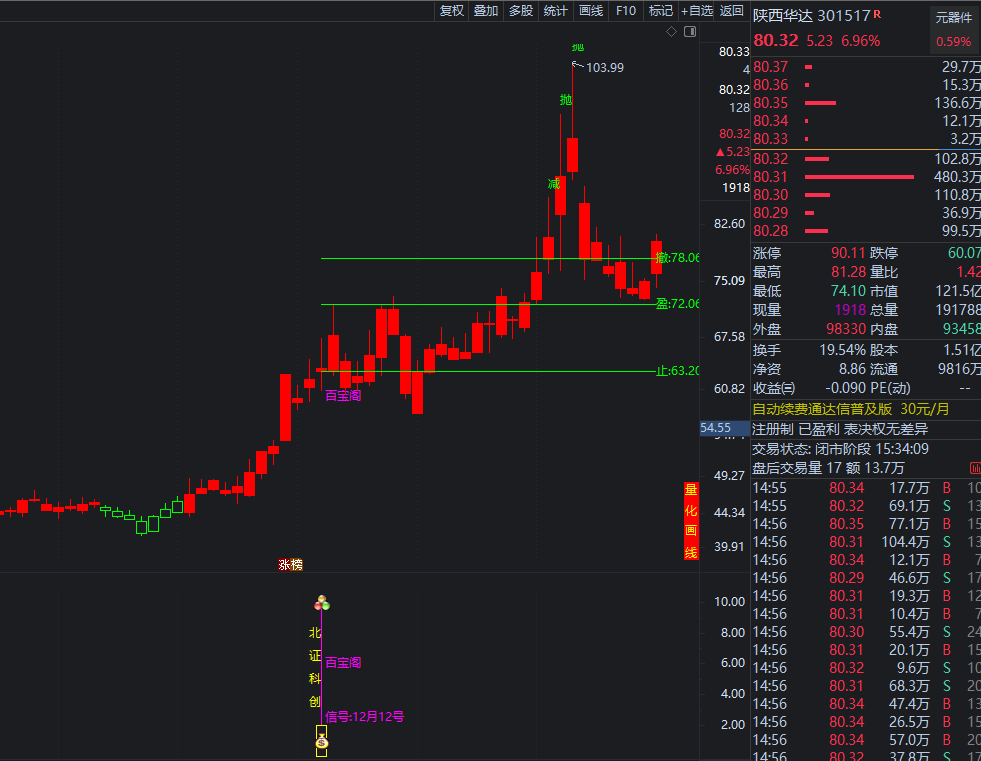
Task: Open the 标记 mark dropdown
Action: click(660, 11)
